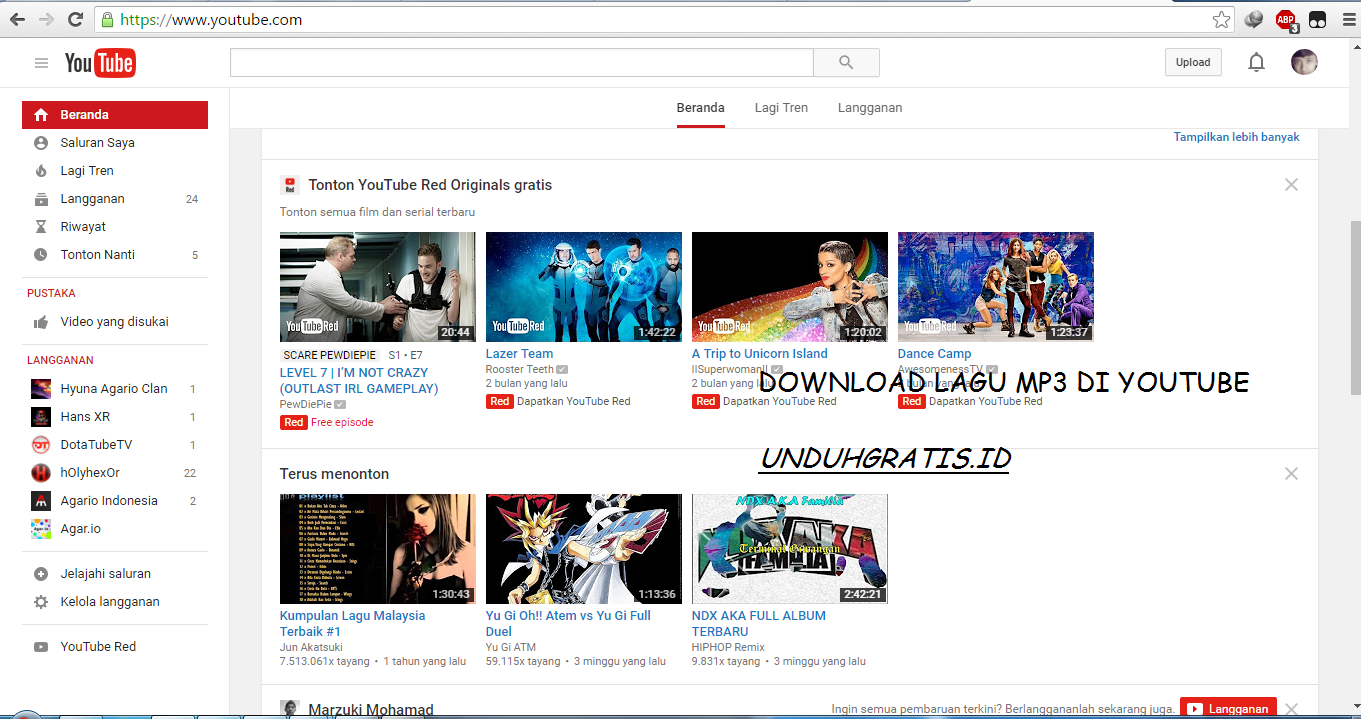1361x719 pixels.
Task: Click the YouTube Red sidebar icon
Action: [41, 647]
